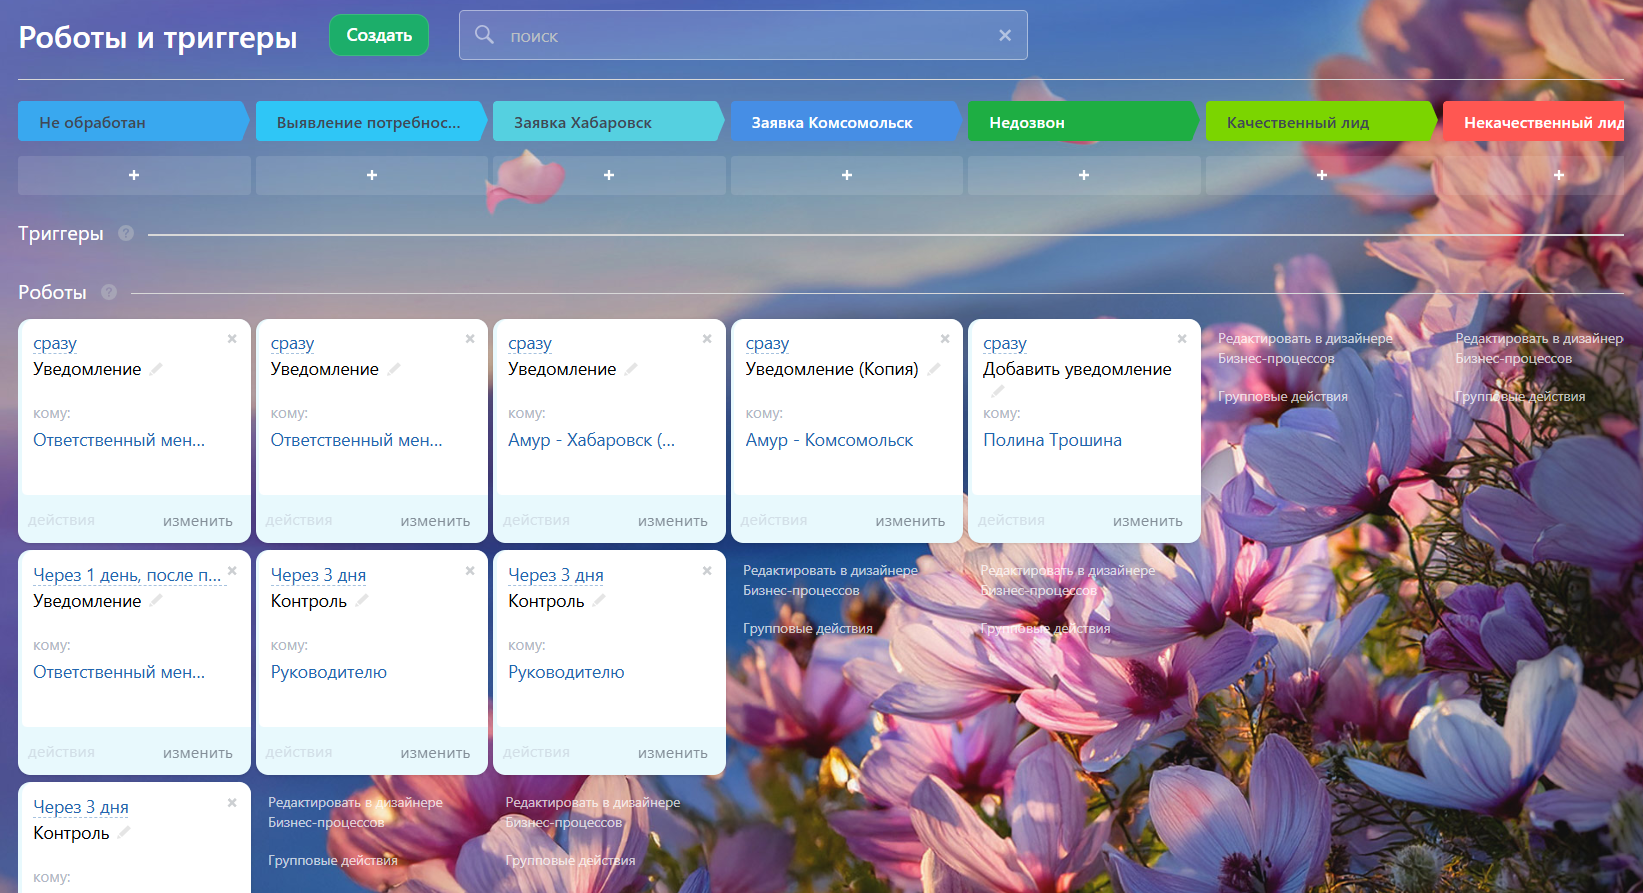Open сразу delay on Амур - Хабаровск robot
Viewport: 1643px width, 893px height.
tap(530, 343)
